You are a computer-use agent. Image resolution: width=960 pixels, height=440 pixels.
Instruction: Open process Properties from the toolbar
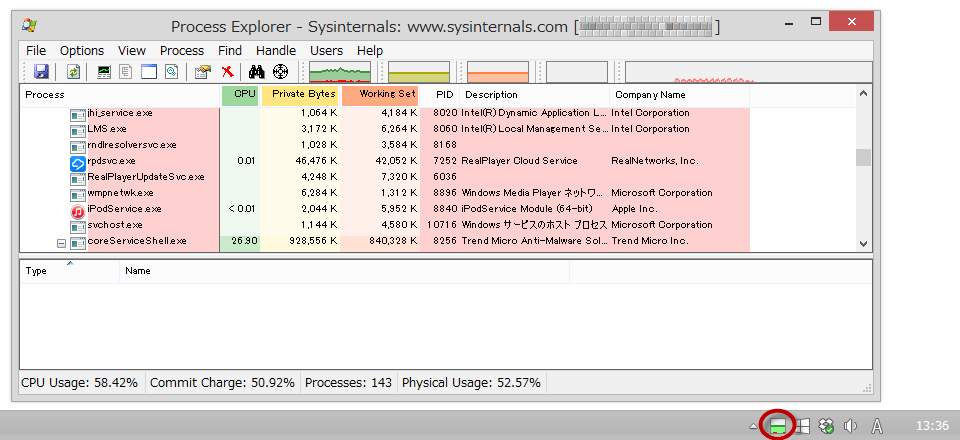click(203, 72)
